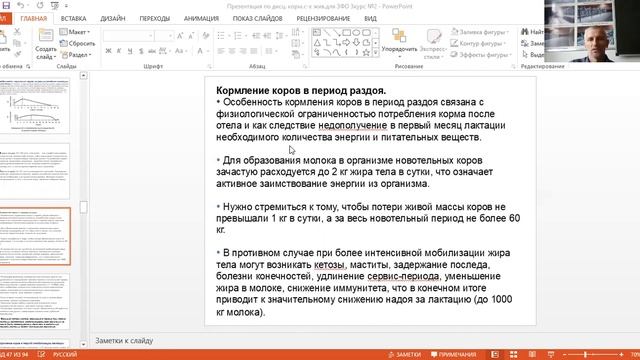Decrease font size with smaller A icon
This screenshot has width=640, height=360.
[x=191, y=36]
